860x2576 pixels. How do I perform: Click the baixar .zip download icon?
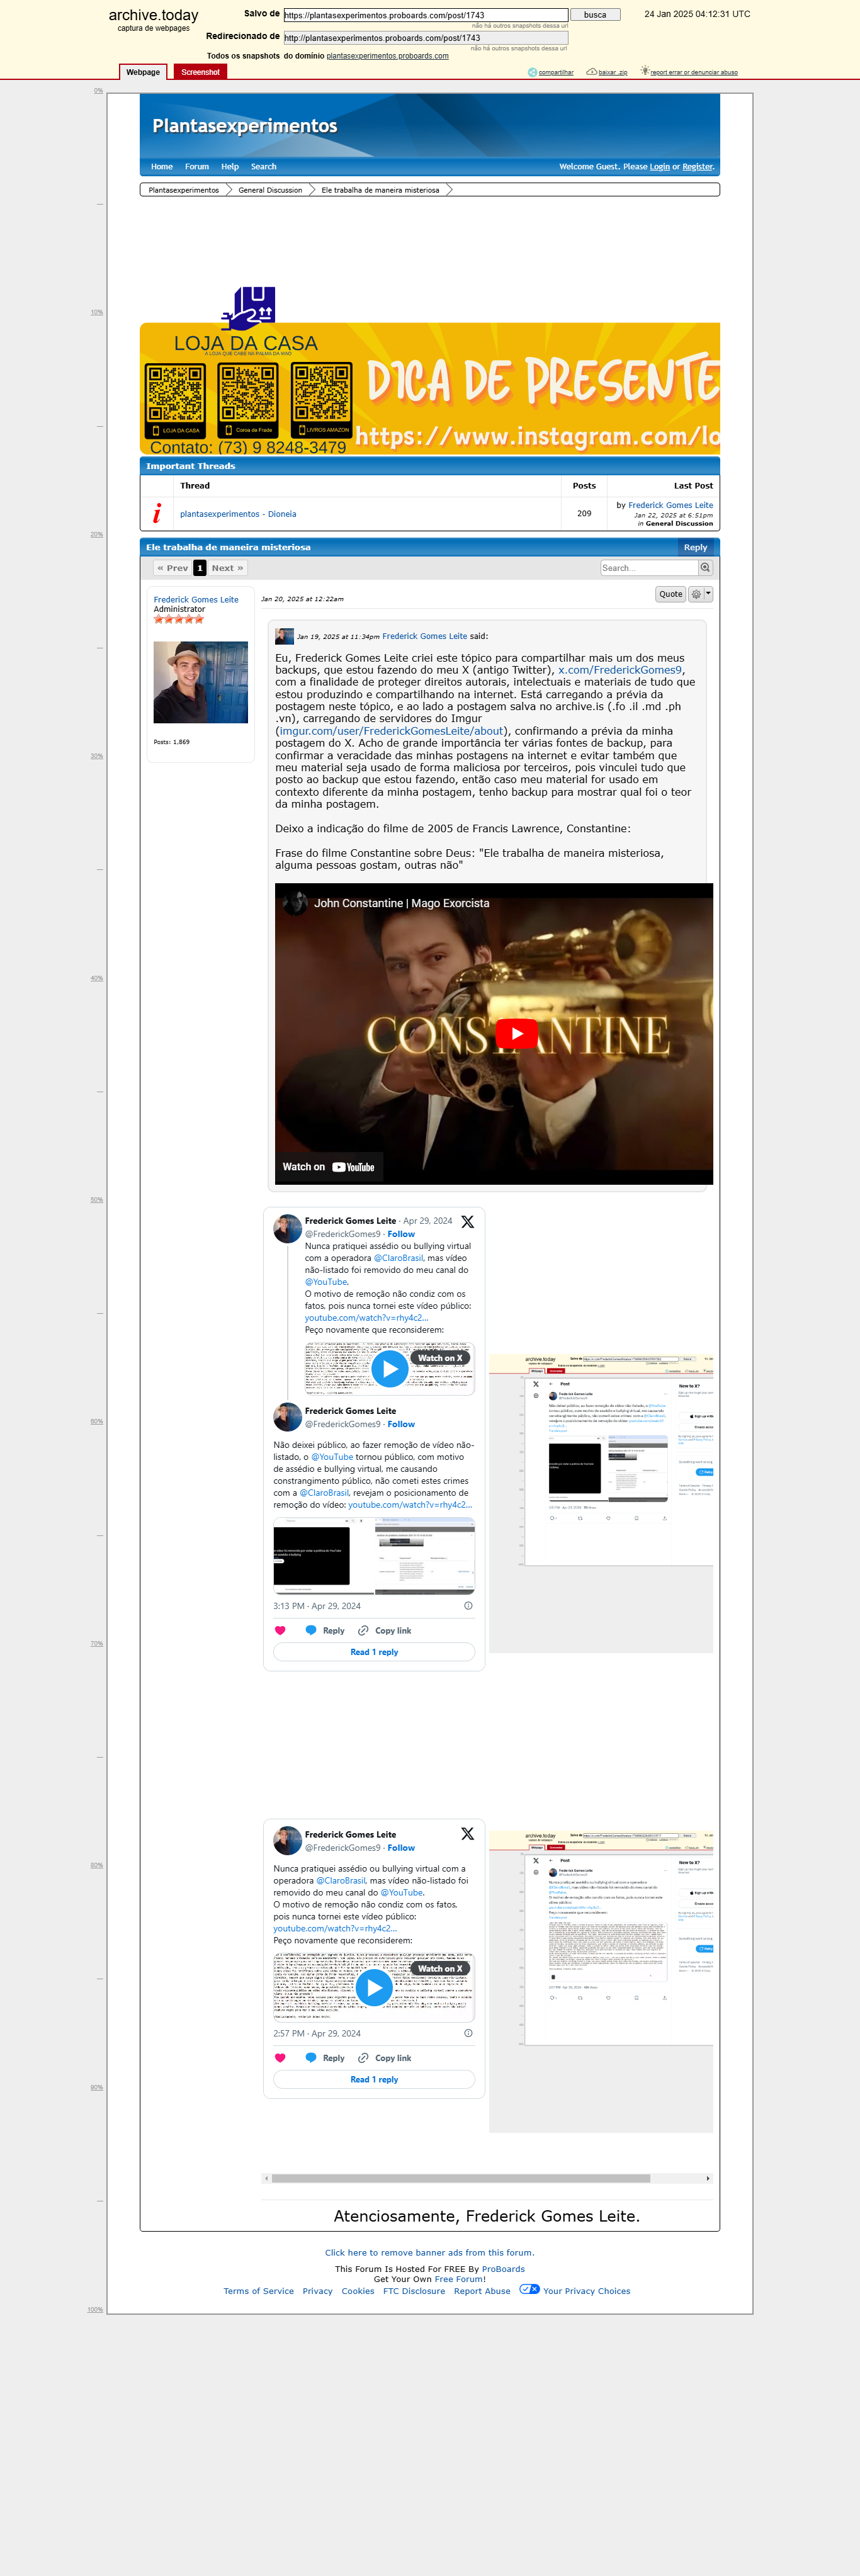pos(591,72)
